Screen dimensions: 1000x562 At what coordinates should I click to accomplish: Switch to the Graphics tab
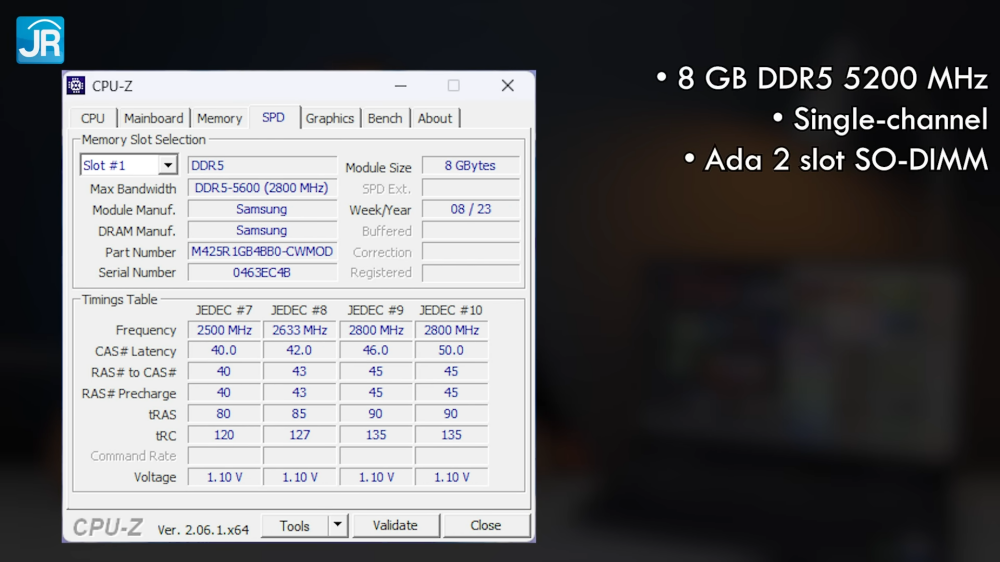[x=329, y=118]
